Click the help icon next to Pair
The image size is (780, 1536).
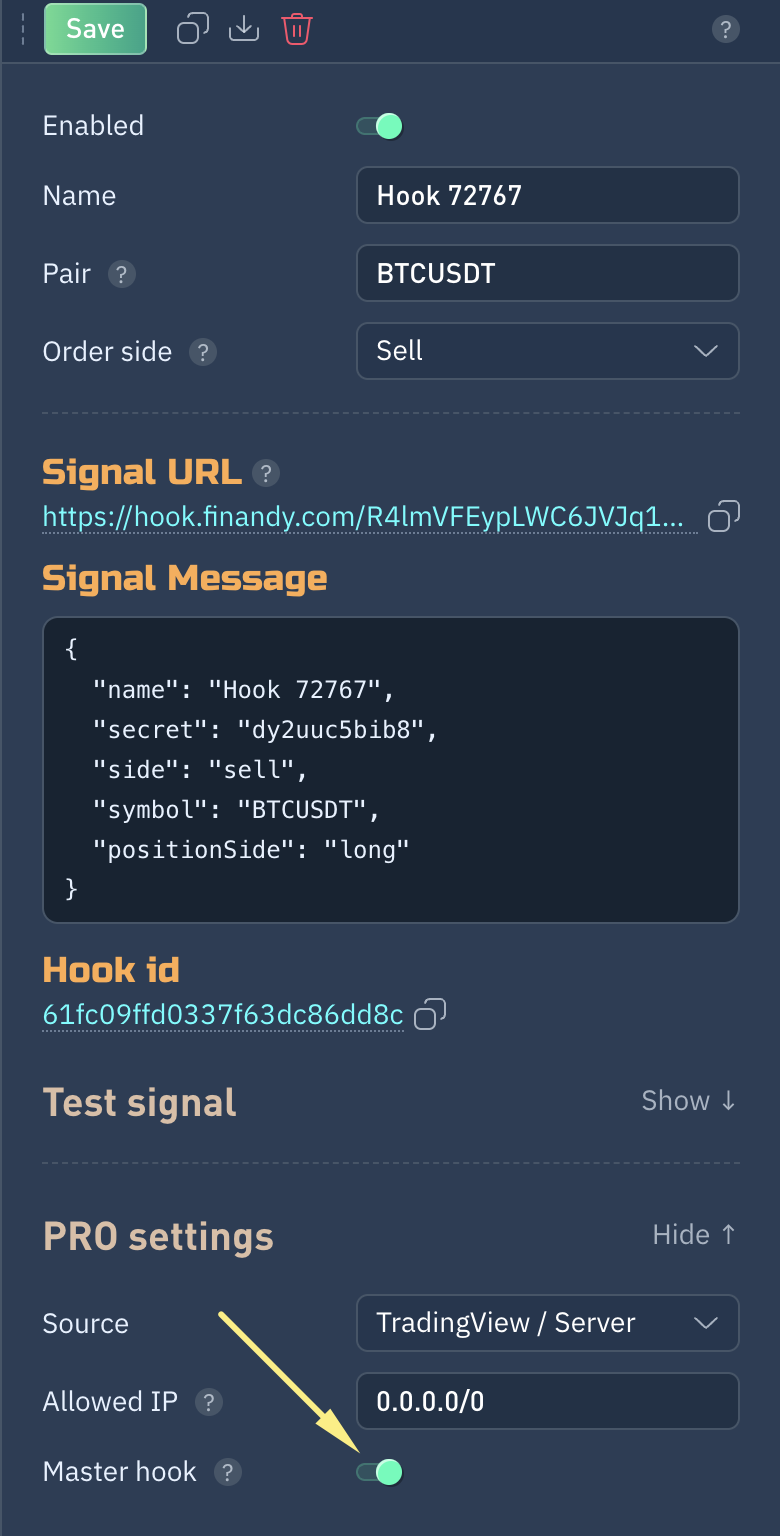click(121, 274)
